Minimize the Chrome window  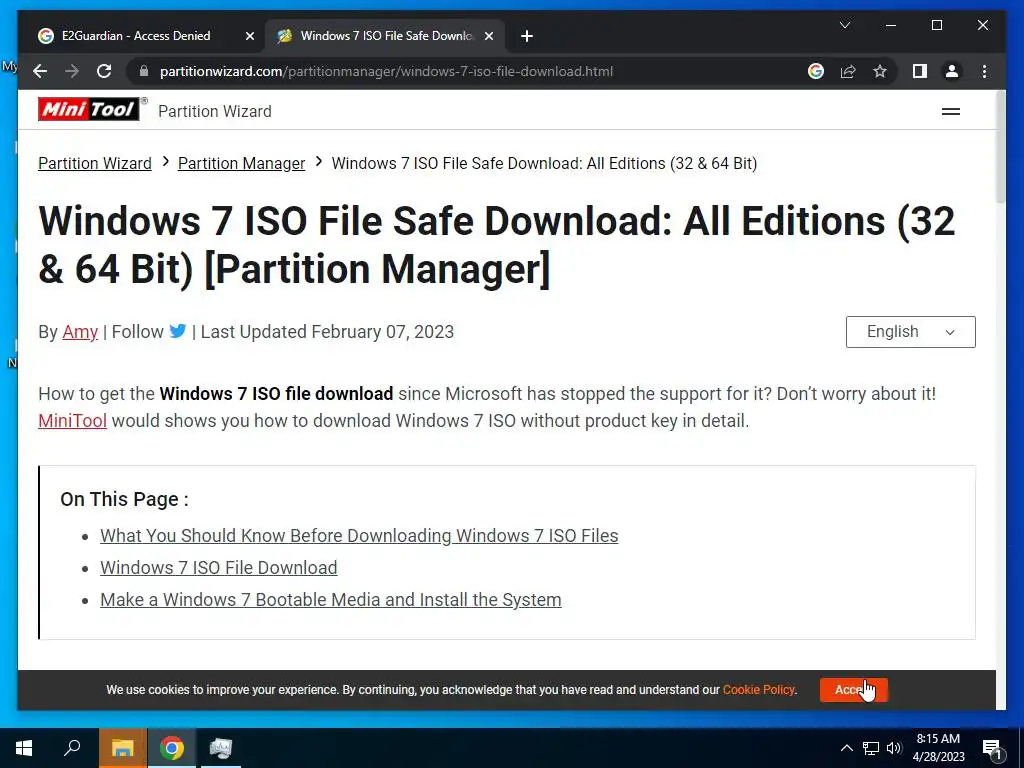891,25
